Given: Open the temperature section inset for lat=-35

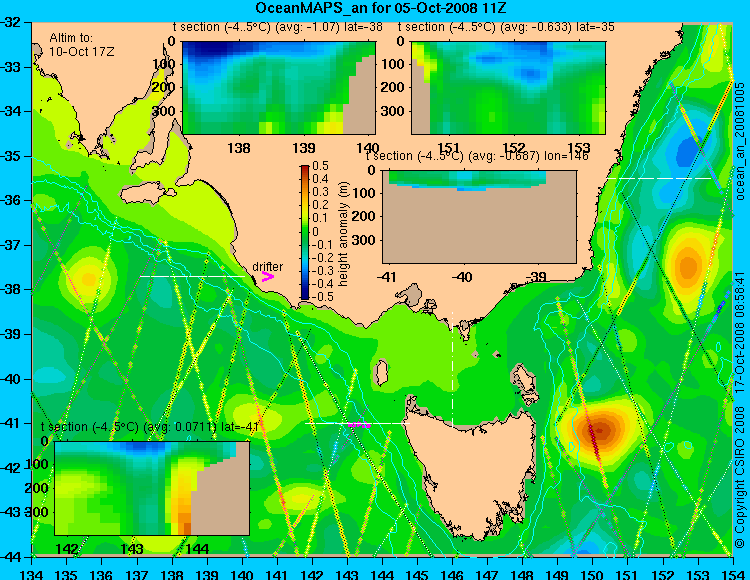Looking at the screenshot, I should 508,88.
